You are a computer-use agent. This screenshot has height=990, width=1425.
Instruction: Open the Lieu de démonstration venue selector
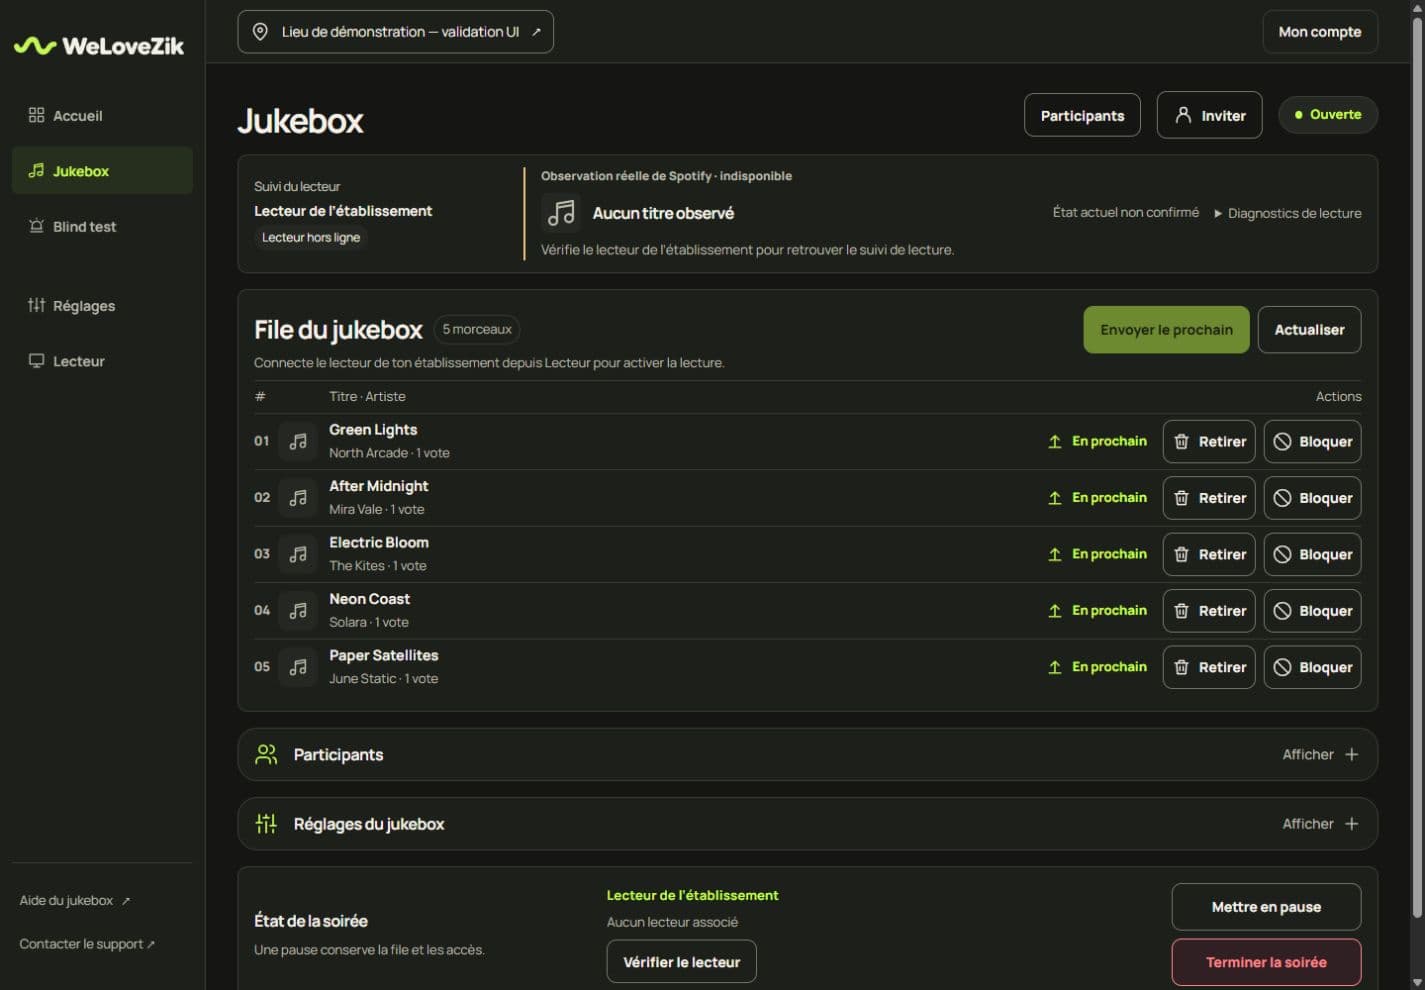point(395,32)
